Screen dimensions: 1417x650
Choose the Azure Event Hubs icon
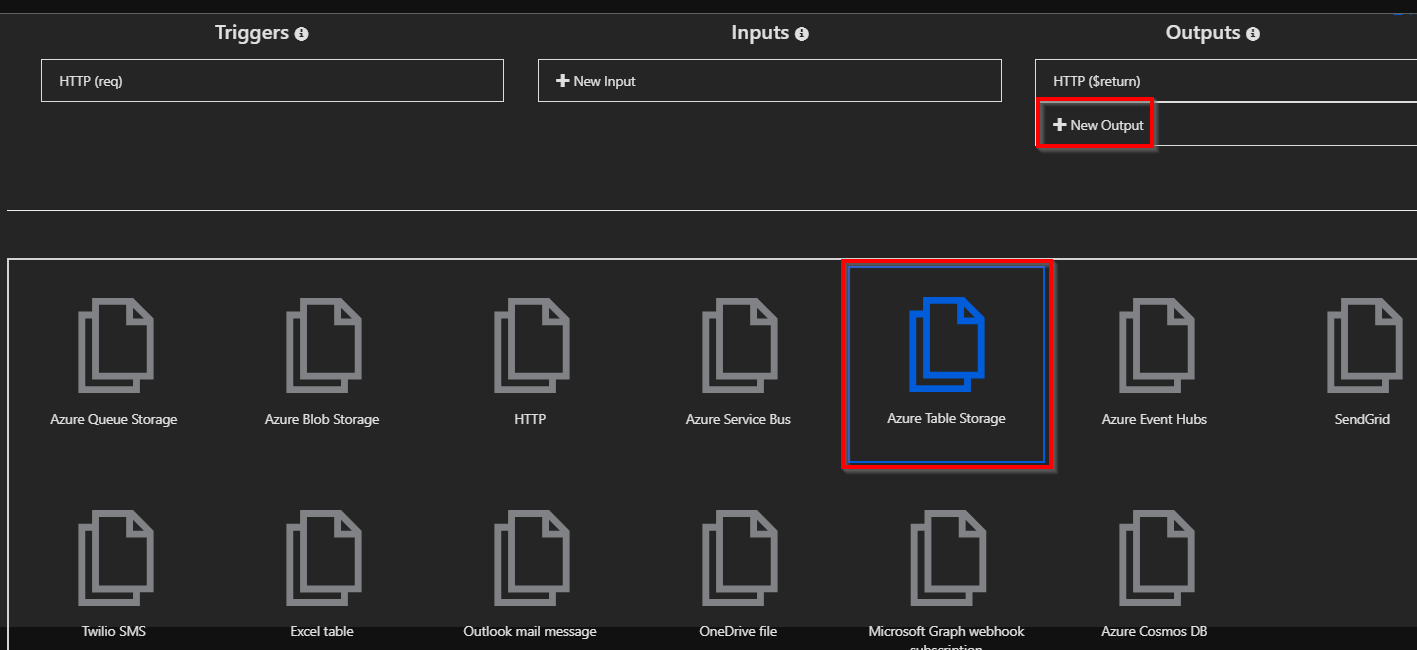1154,345
